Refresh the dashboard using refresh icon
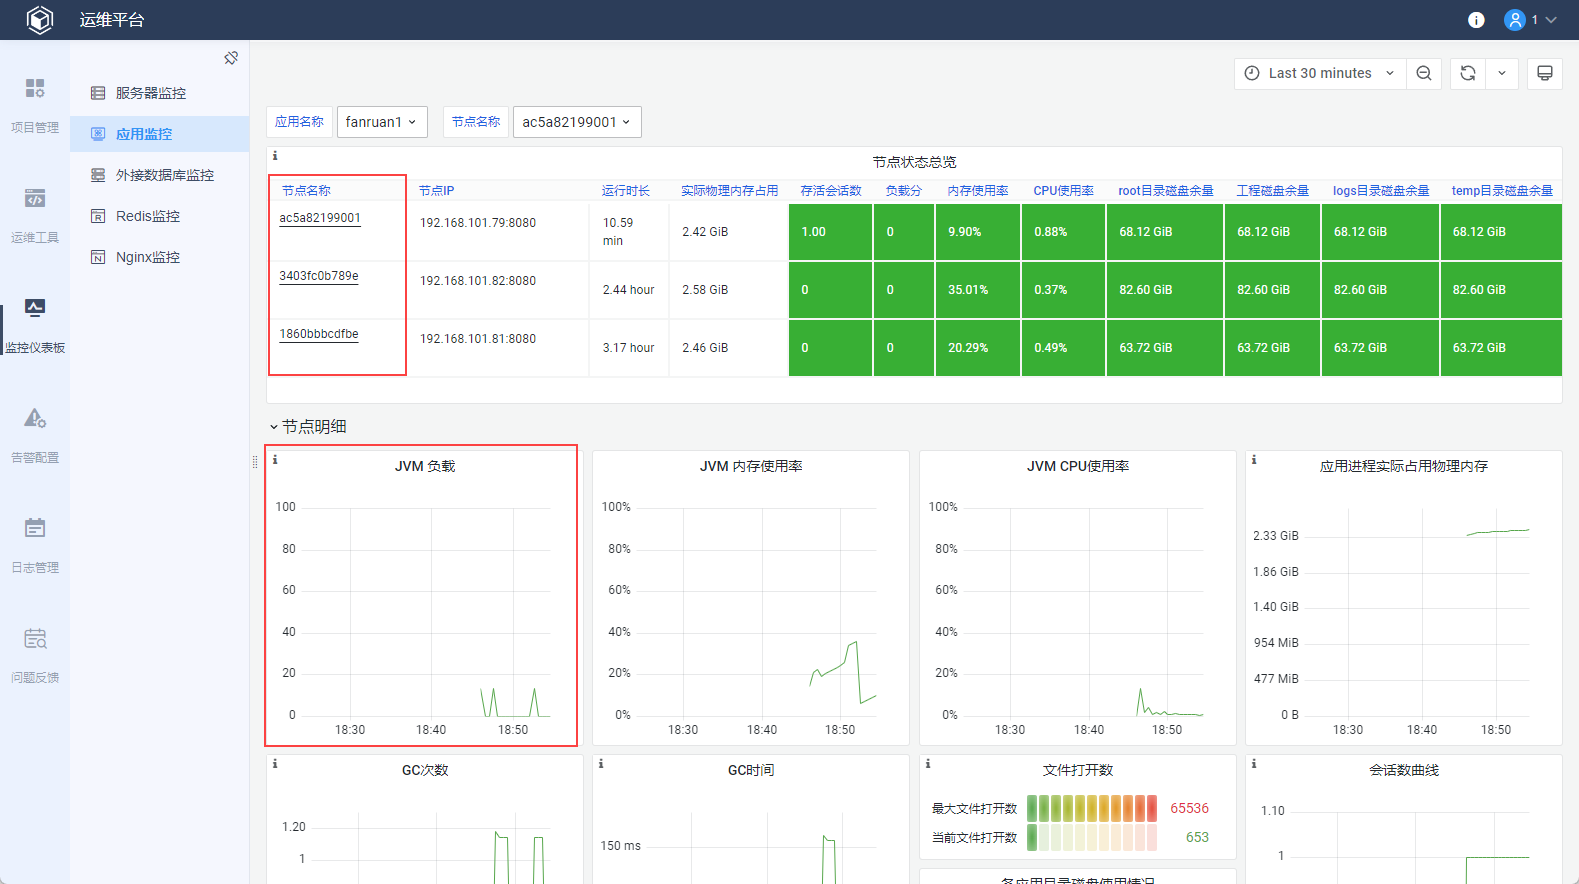The width and height of the screenshot is (1579, 884). (x=1467, y=73)
